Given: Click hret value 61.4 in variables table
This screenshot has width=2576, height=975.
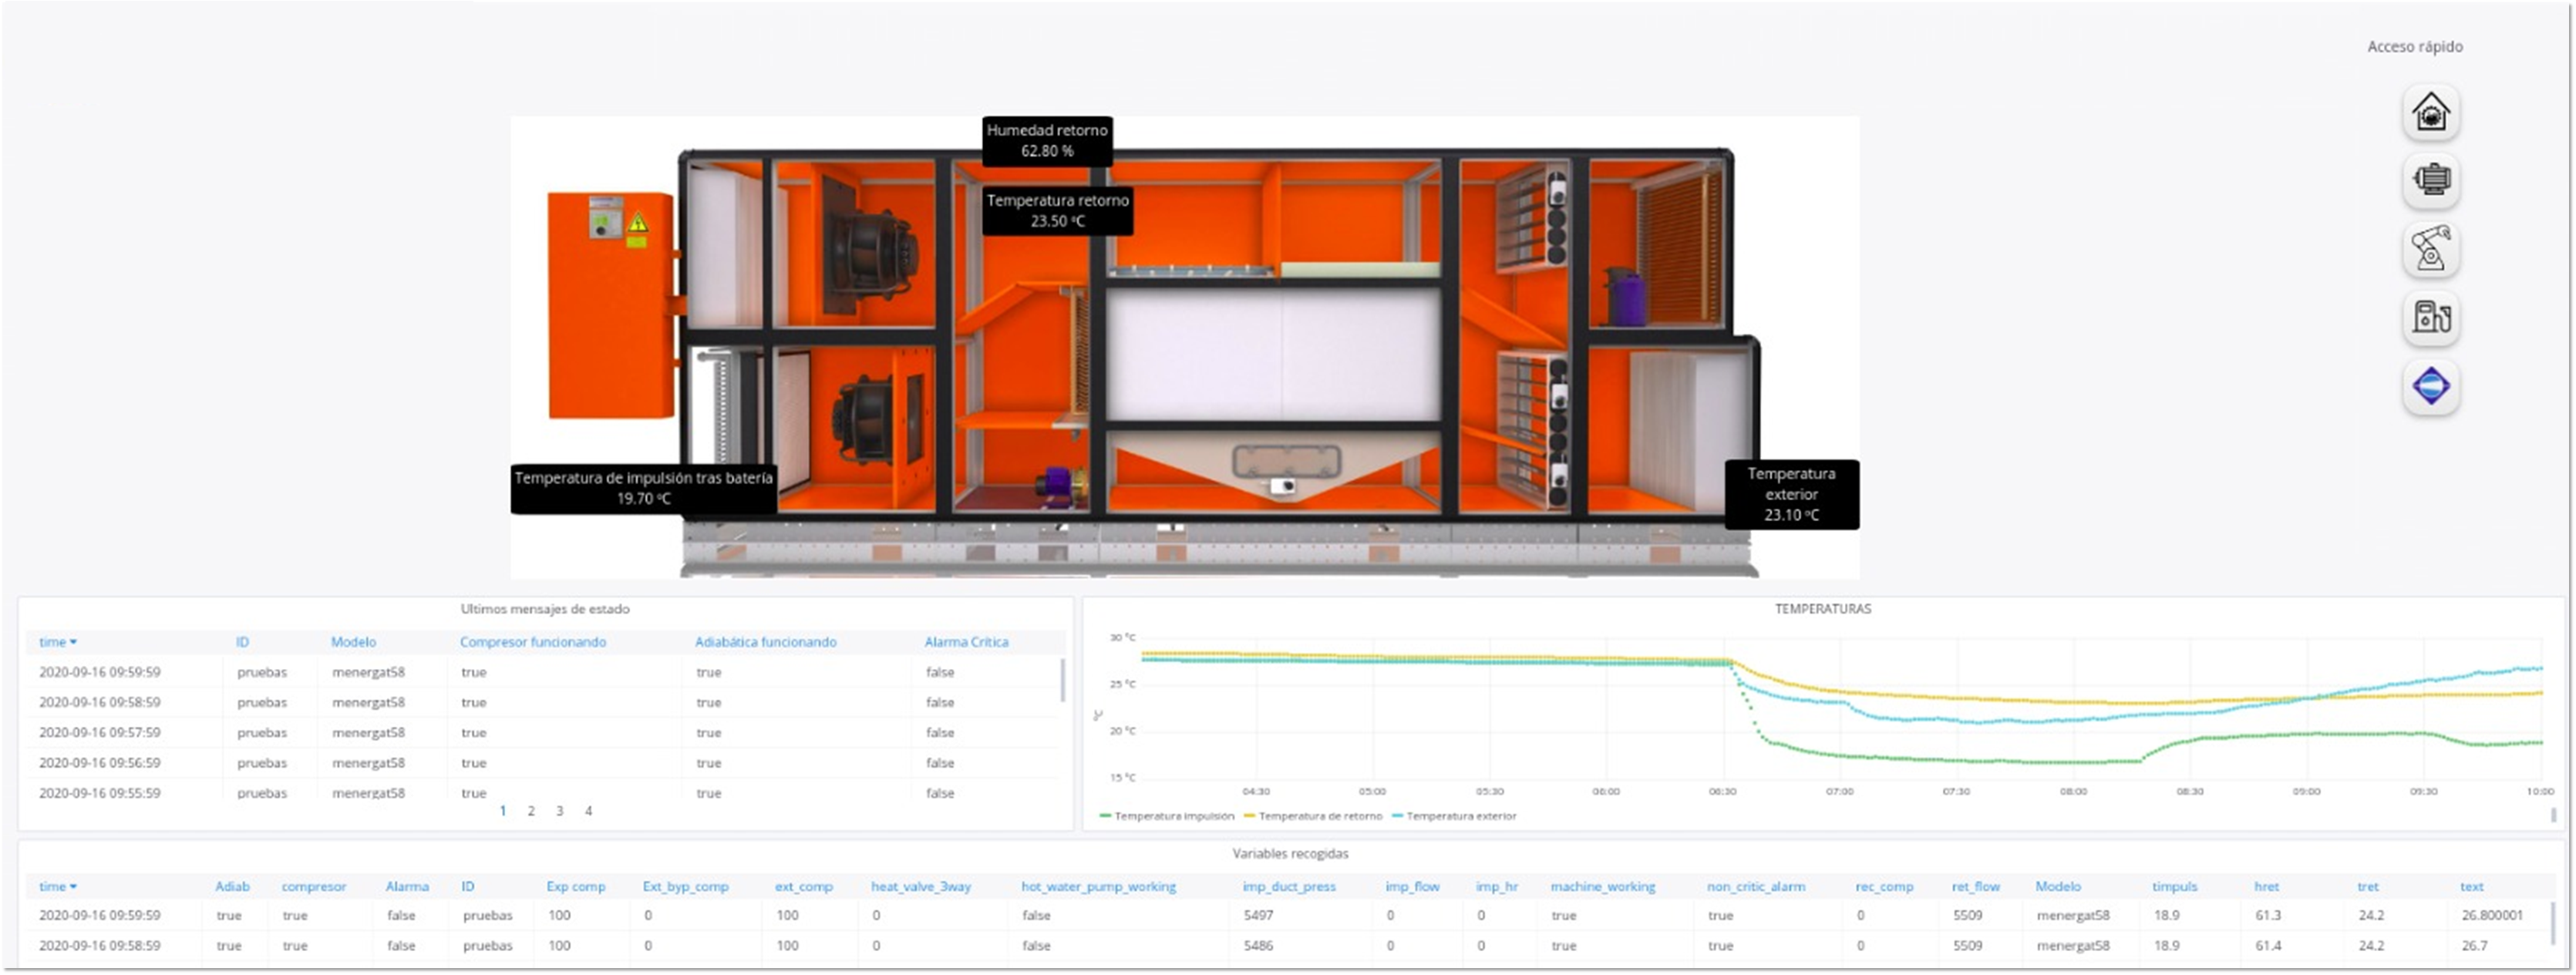Looking at the screenshot, I should coord(2268,946).
